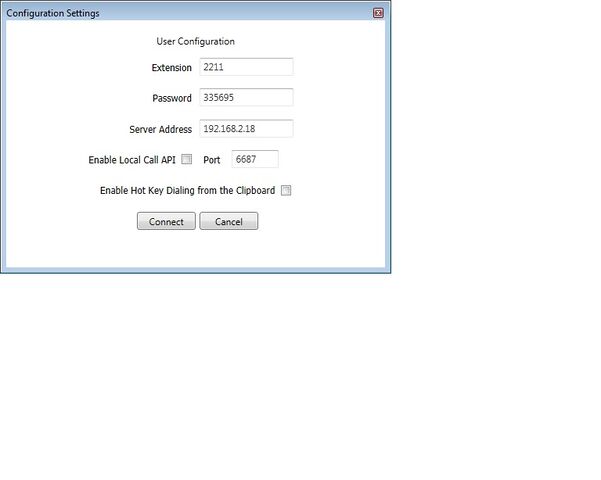This screenshot has height=480, width=601.
Task: Toggle Hot Key Dialing from Clipboard checkbox
Action: 285,190
